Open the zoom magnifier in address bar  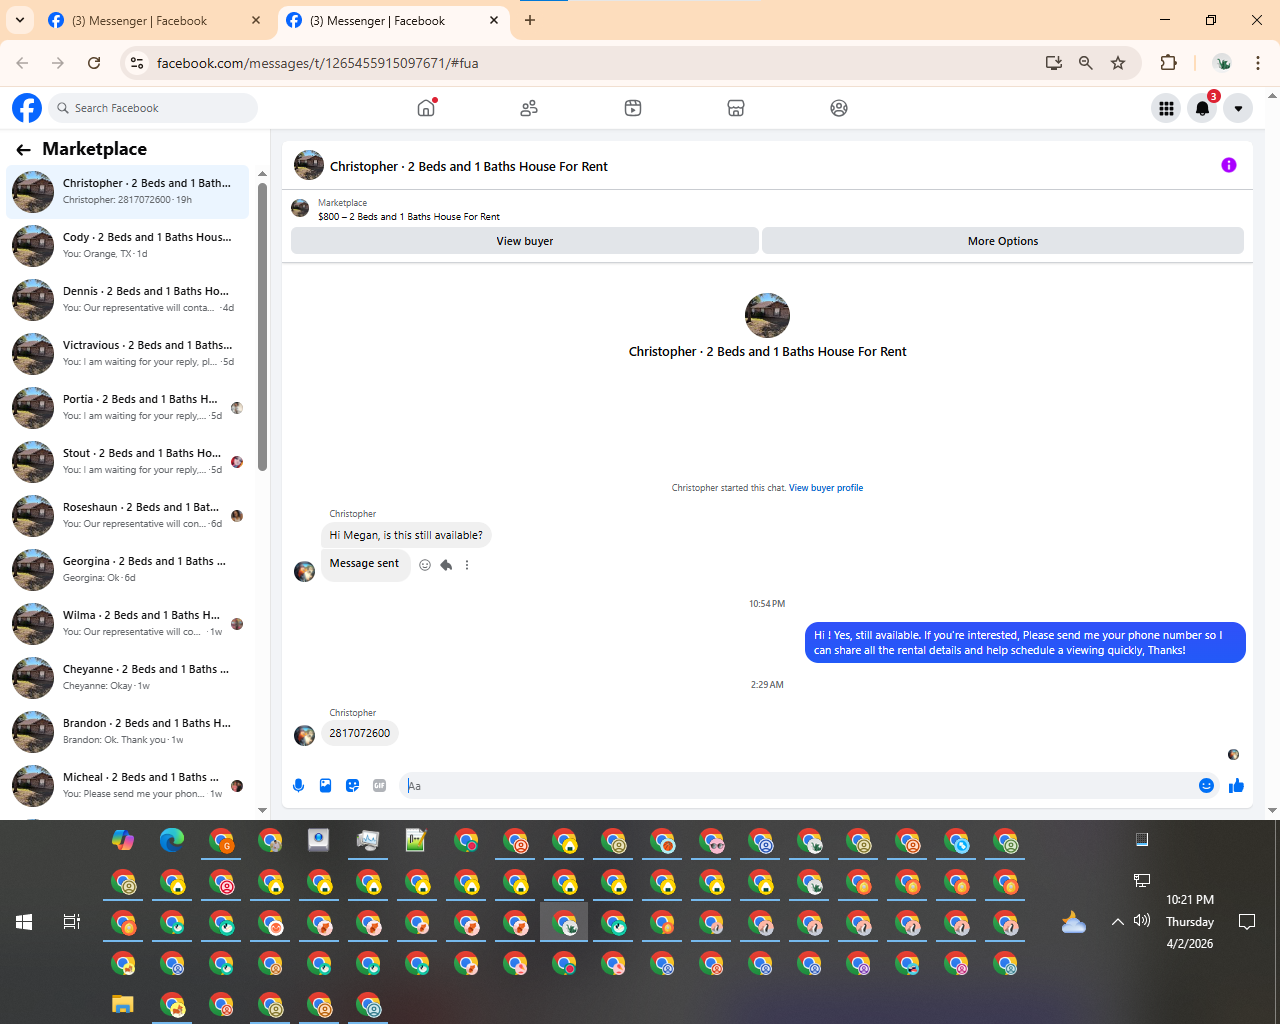tap(1086, 63)
